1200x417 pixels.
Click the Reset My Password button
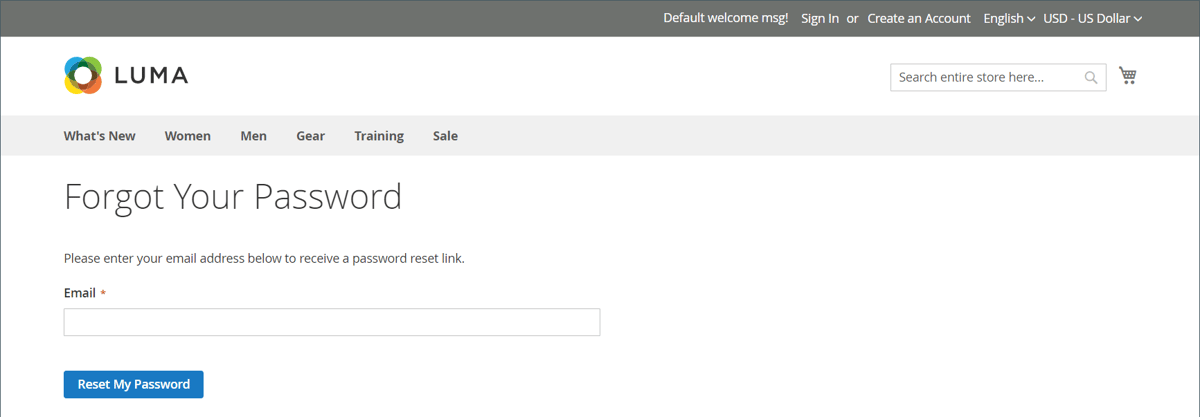click(134, 384)
